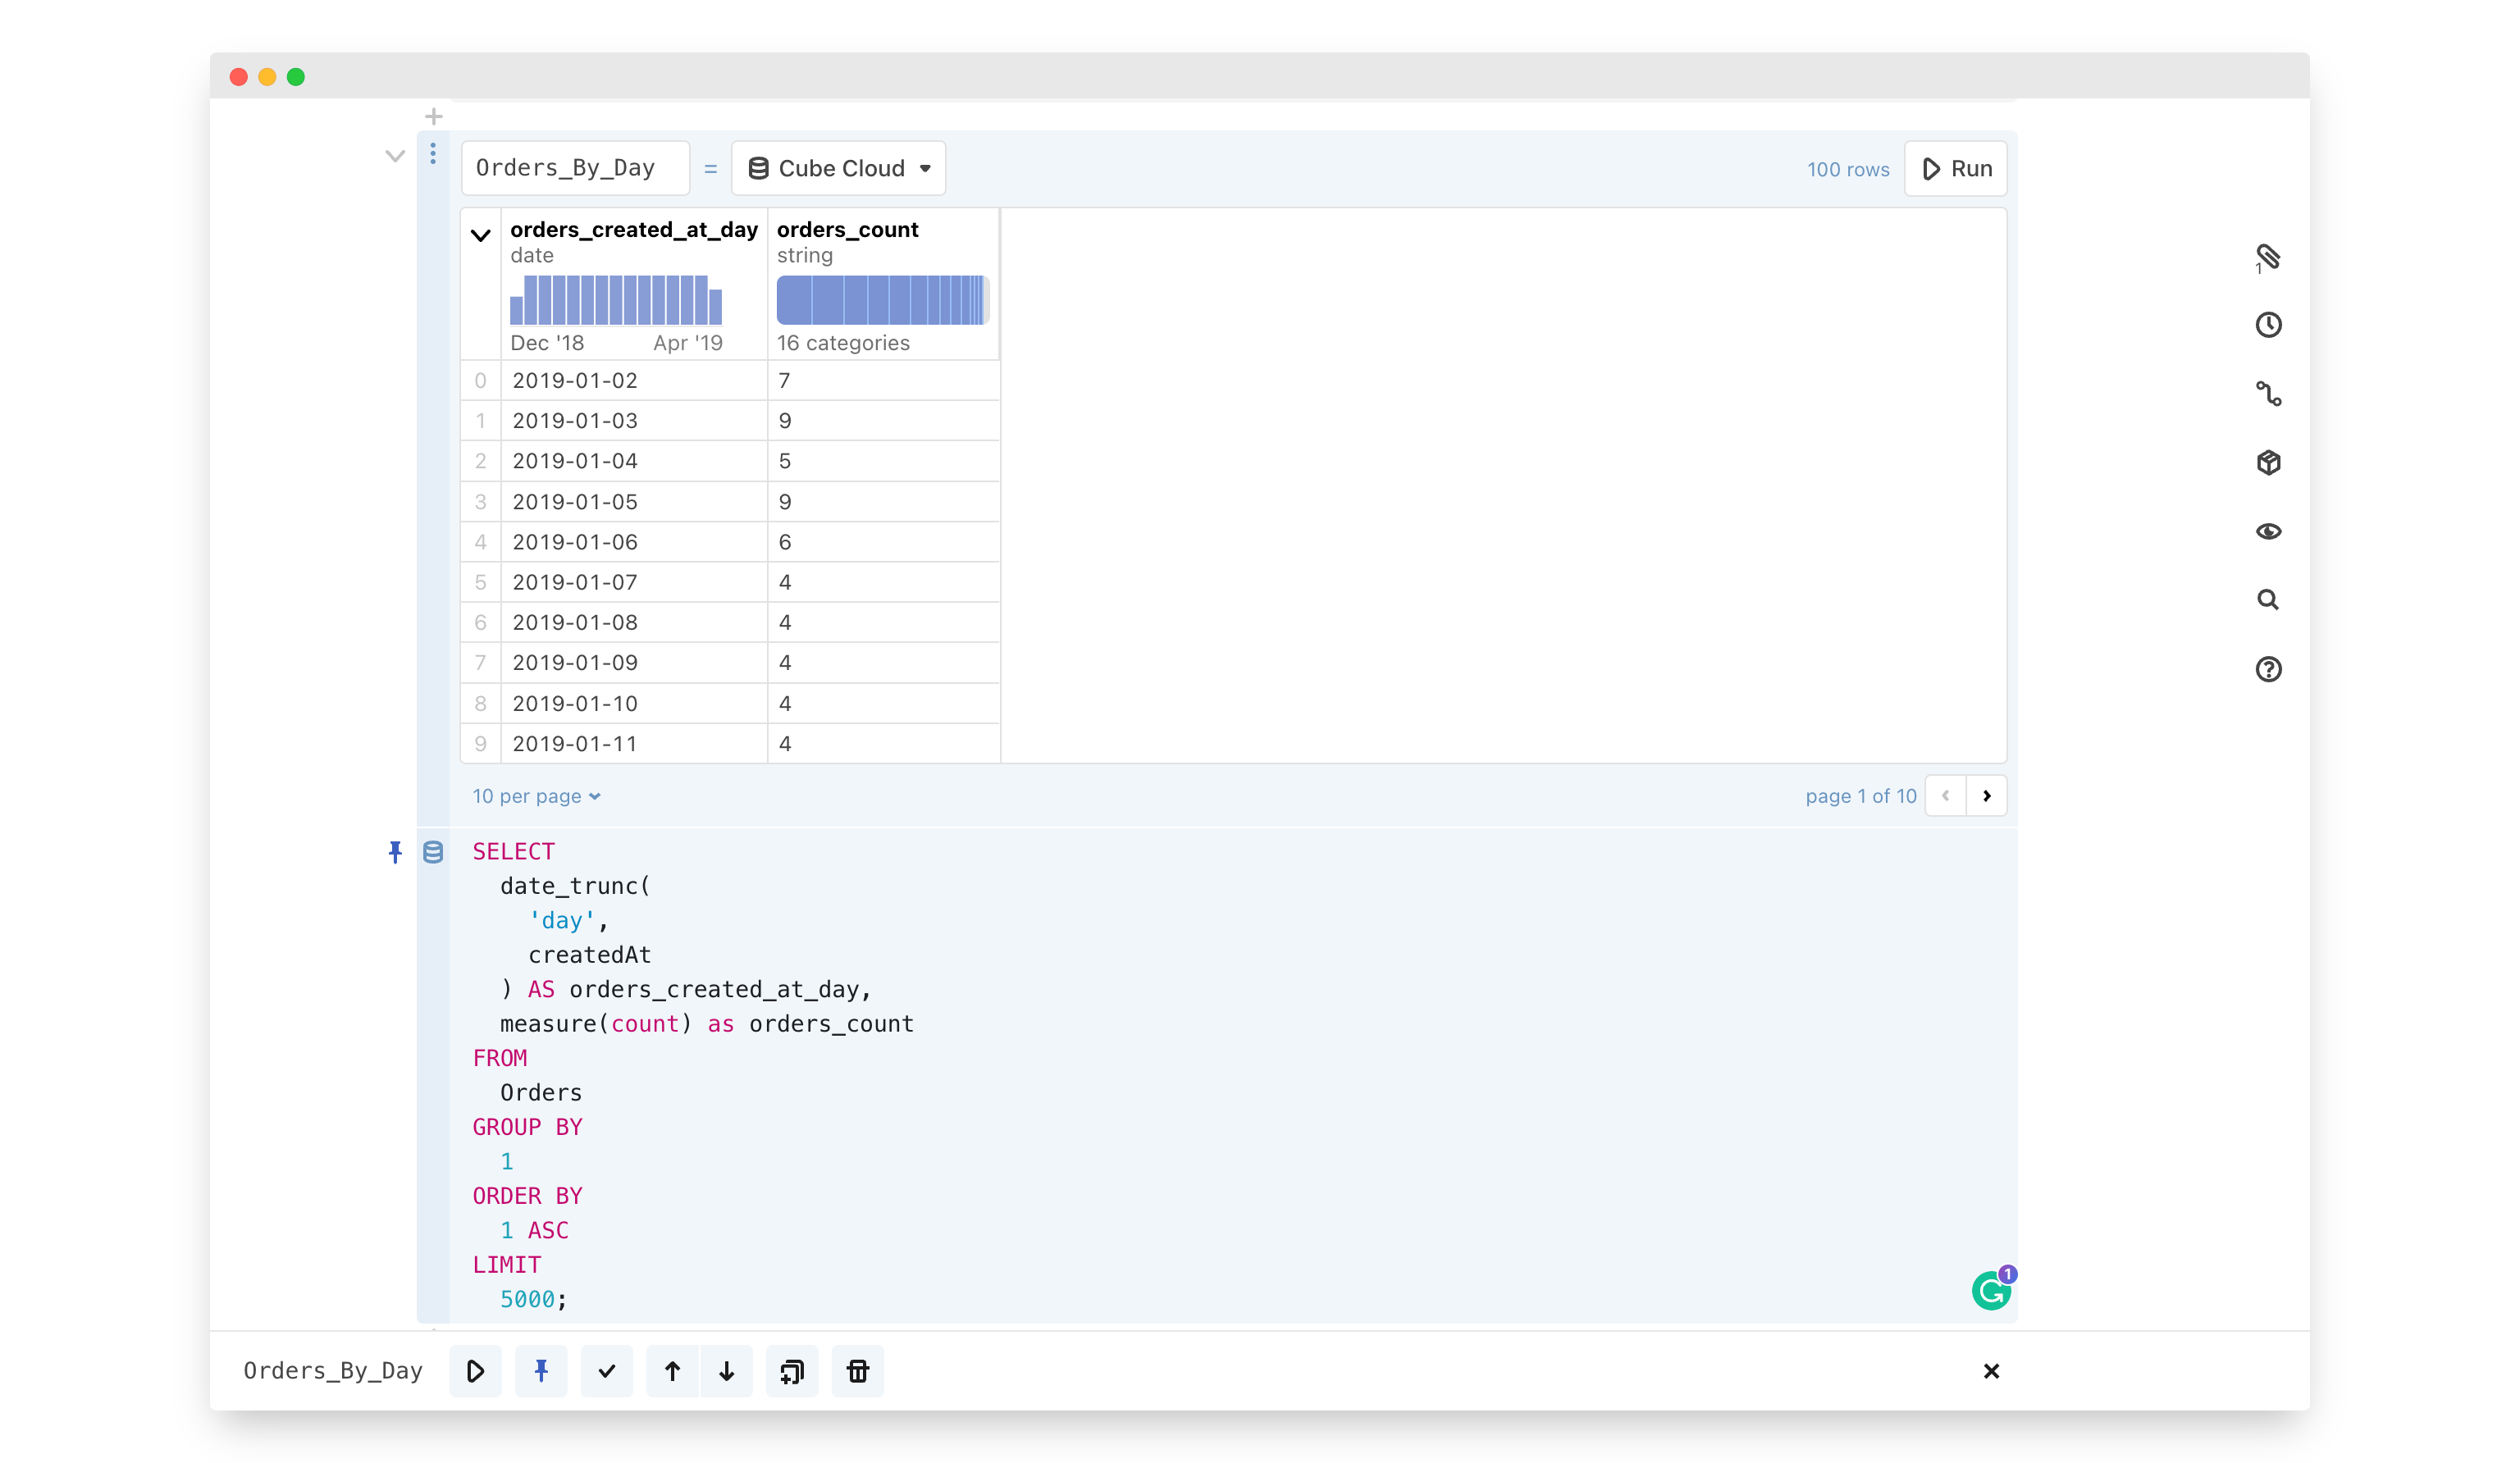Click the trash delete cell icon
The height and width of the screenshot is (1463, 2520).
[x=857, y=1370]
